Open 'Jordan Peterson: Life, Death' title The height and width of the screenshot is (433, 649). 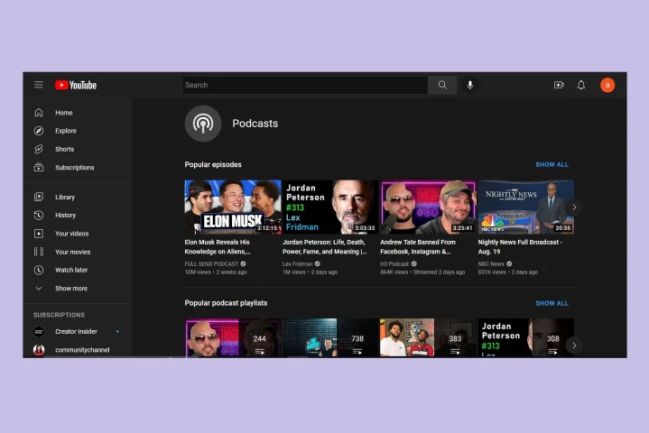324,247
